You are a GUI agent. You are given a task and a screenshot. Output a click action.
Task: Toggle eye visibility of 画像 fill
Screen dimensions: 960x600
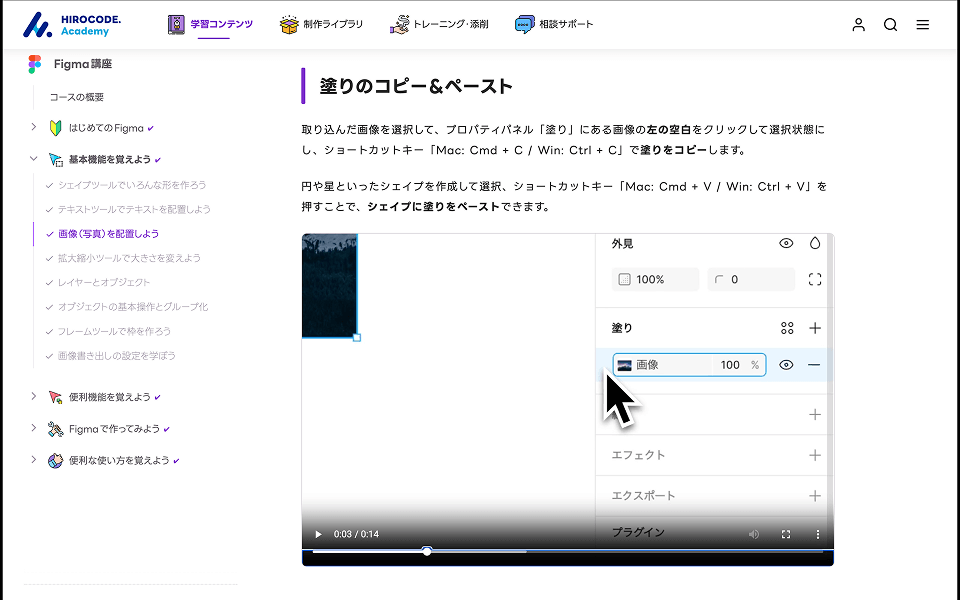coord(786,365)
